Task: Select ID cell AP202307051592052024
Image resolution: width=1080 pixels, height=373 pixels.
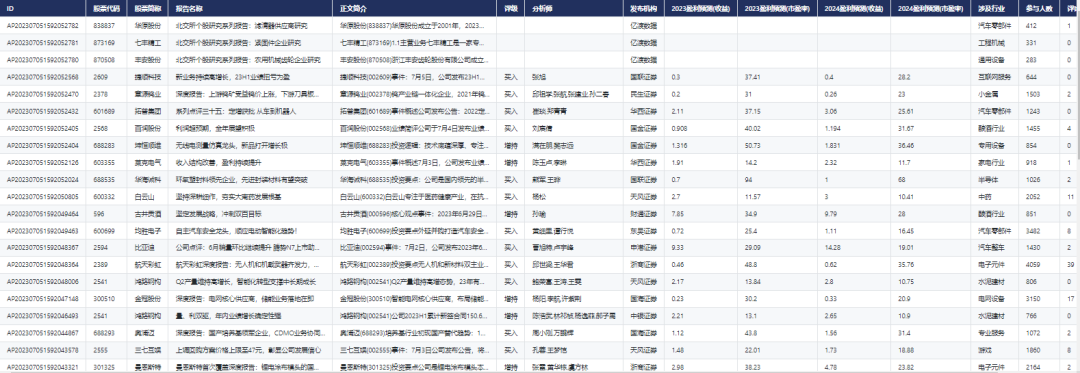Action: coord(43,180)
